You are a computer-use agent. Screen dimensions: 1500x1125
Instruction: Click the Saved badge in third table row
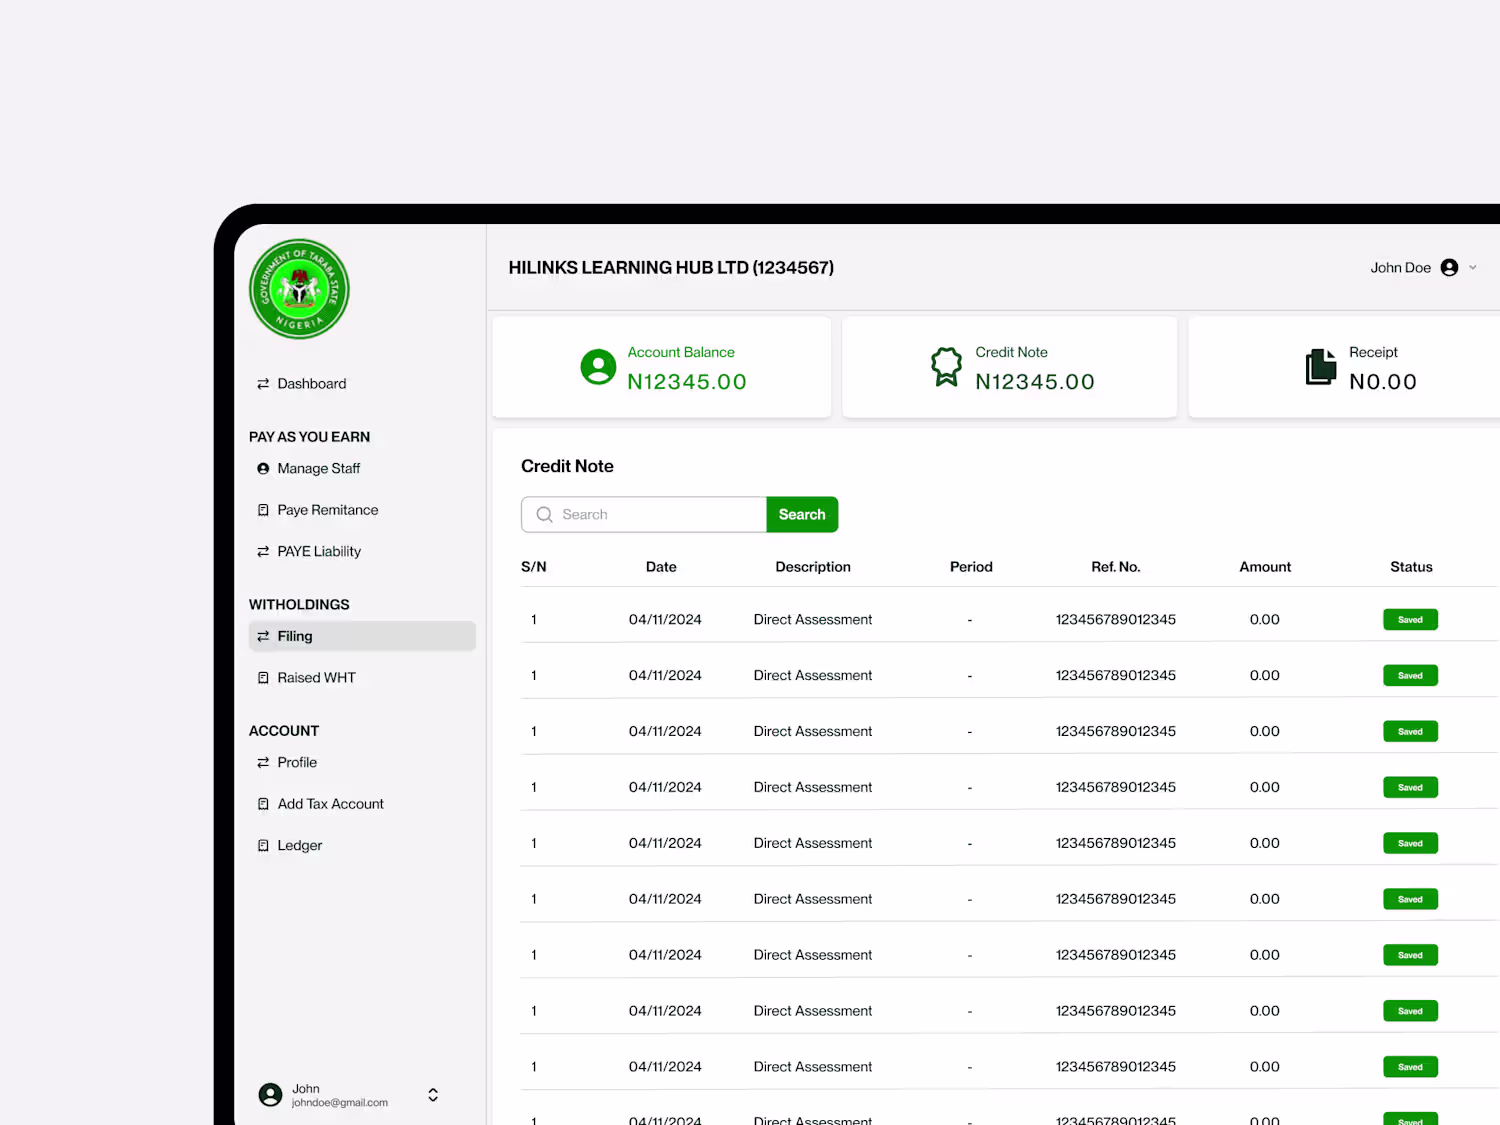click(1410, 732)
